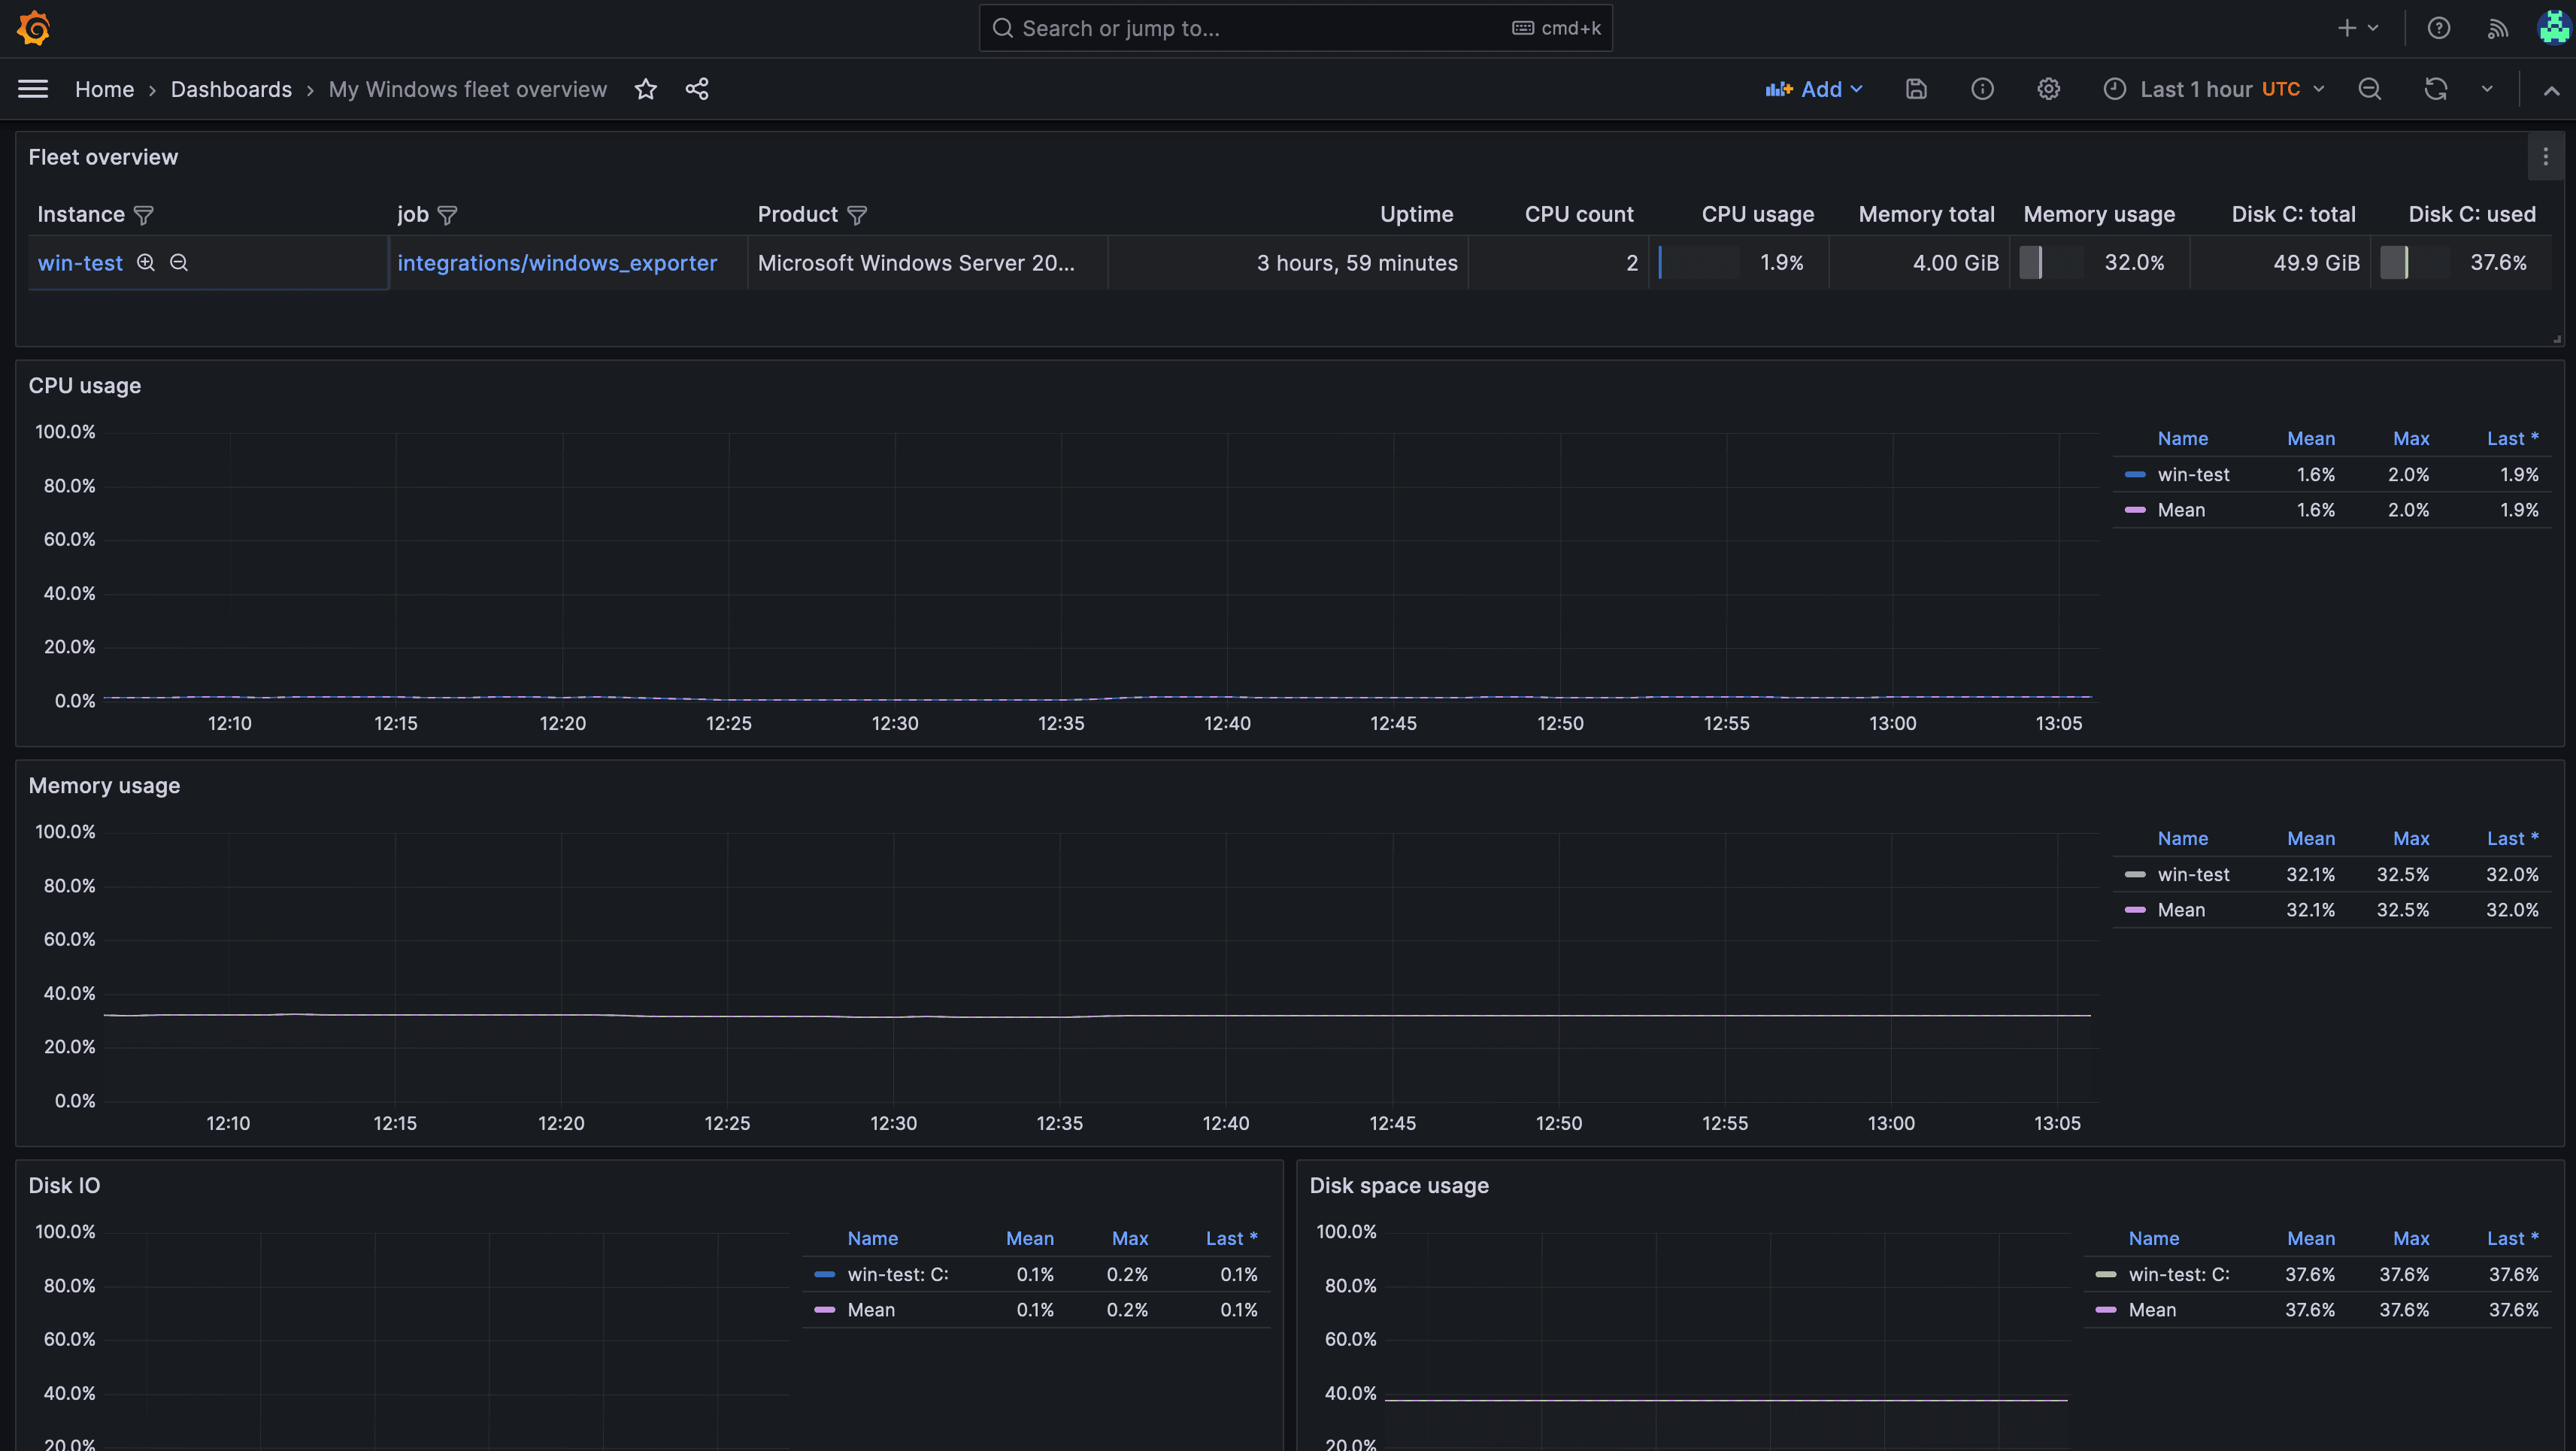2576x1451 pixels.
Task: Open the Fleet overview panel menu
Action: (2544, 156)
